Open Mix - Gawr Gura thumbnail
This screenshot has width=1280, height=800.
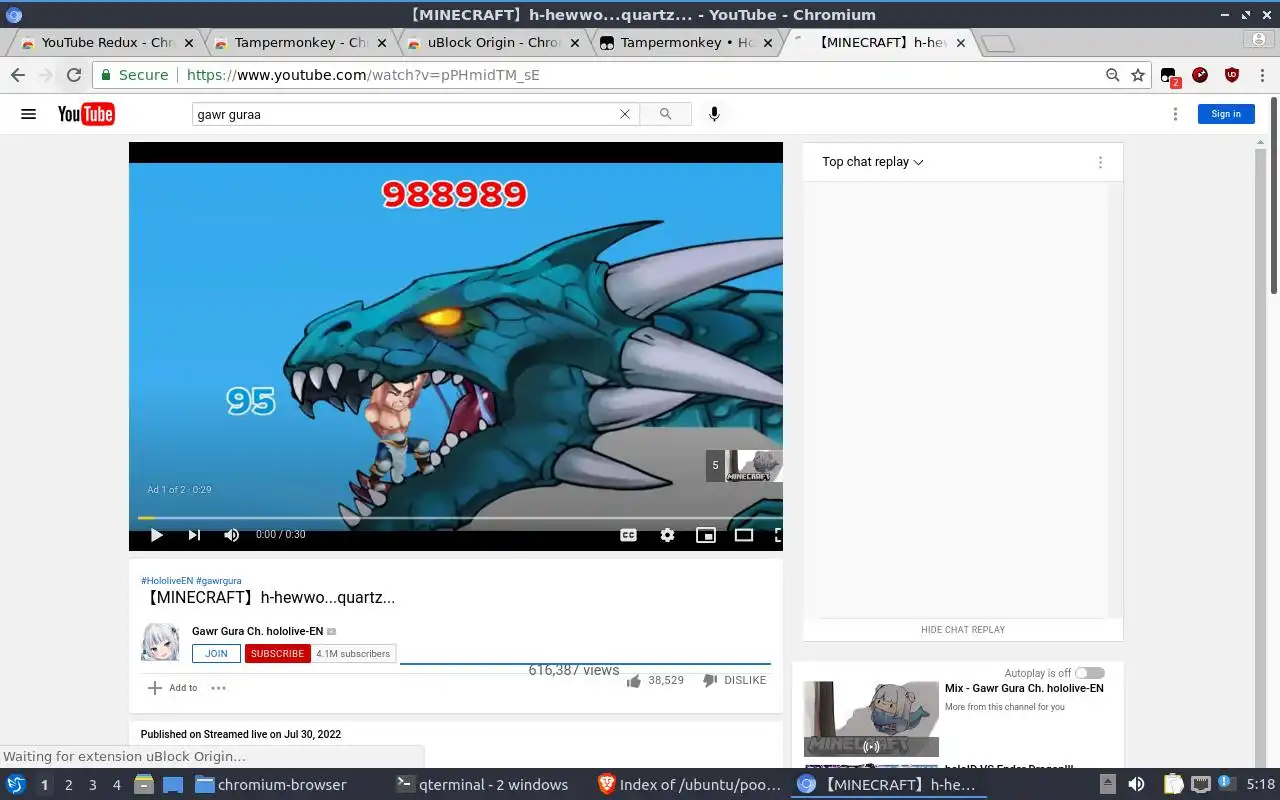pos(871,719)
